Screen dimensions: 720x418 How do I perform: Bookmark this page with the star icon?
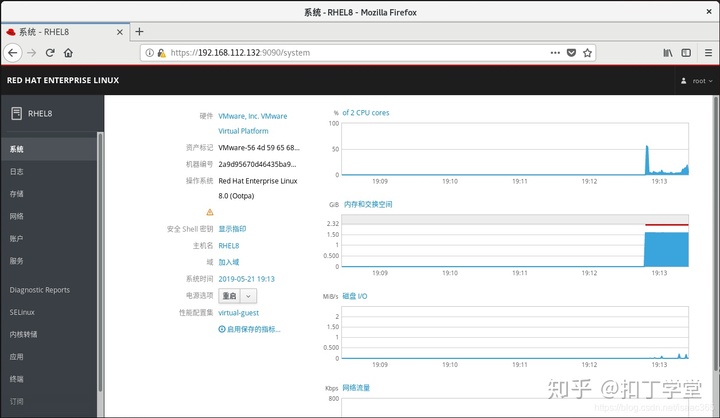[587, 53]
